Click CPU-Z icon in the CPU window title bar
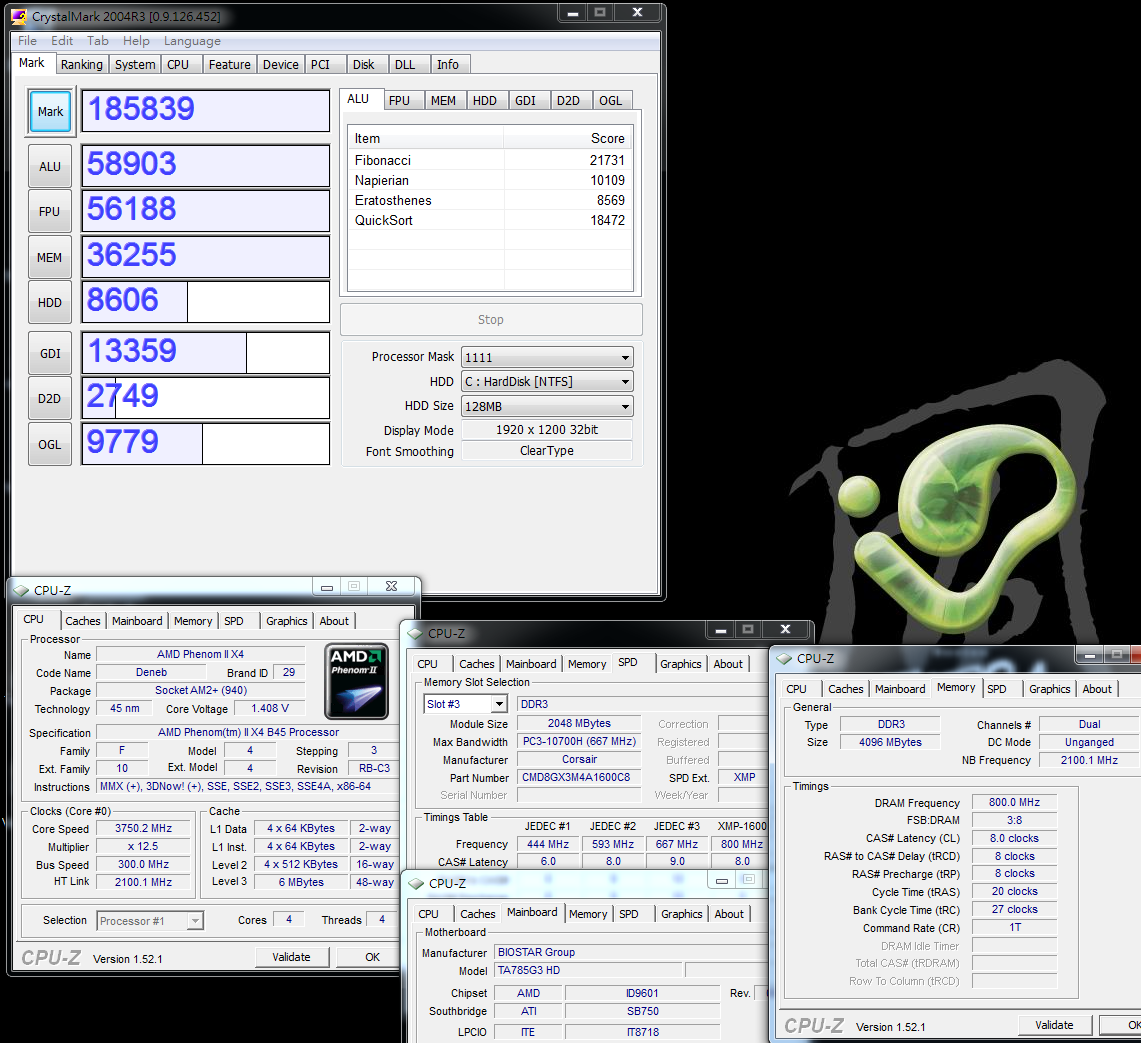This screenshot has height=1043, width=1141. (21, 590)
